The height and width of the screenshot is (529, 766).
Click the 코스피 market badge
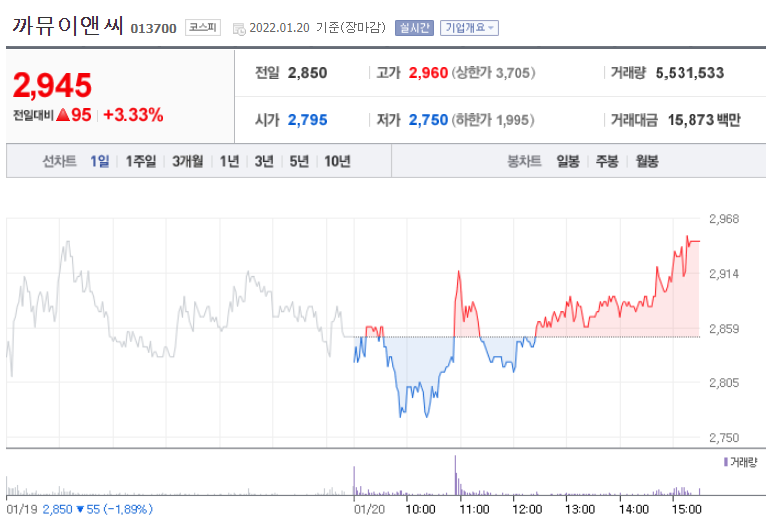(203, 27)
